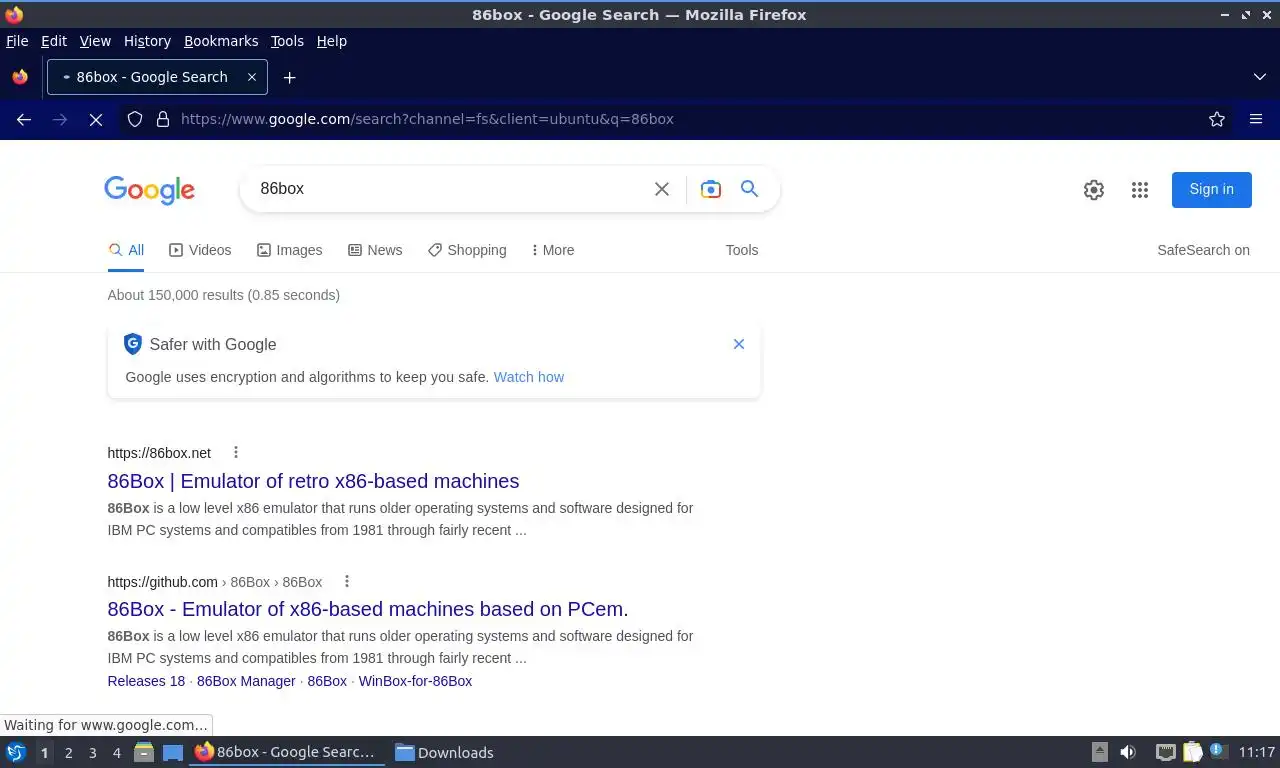Screen dimensions: 1280x768
Task: Switch to Videos results tab
Action: click(200, 250)
